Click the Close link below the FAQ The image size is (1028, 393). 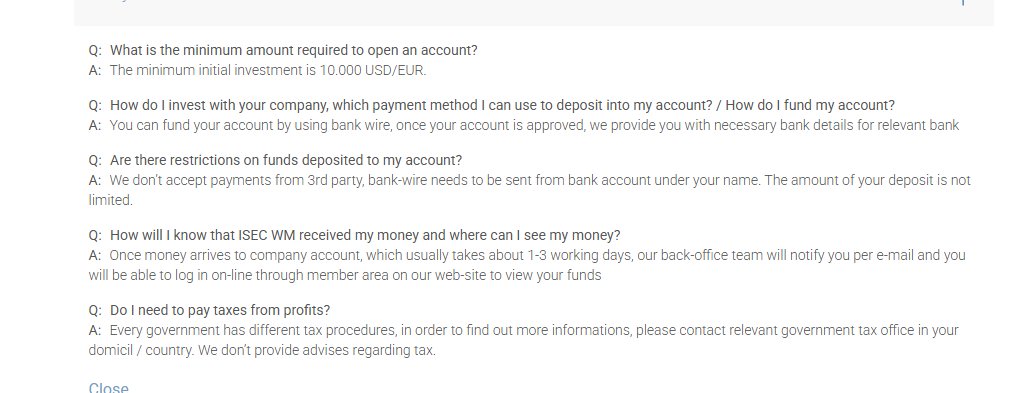108,388
